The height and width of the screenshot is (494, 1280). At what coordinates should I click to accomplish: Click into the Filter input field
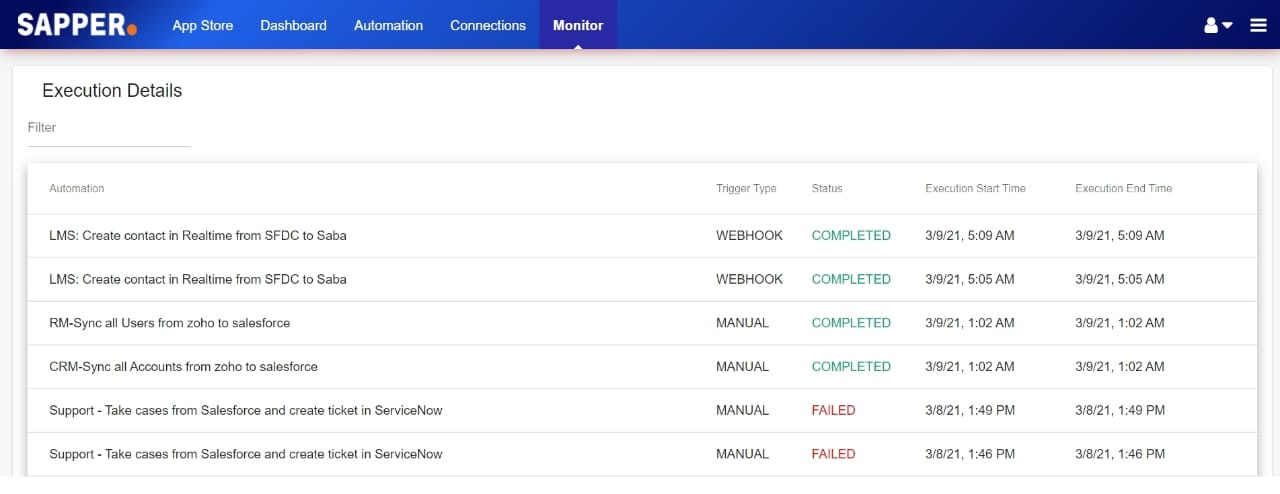point(109,128)
